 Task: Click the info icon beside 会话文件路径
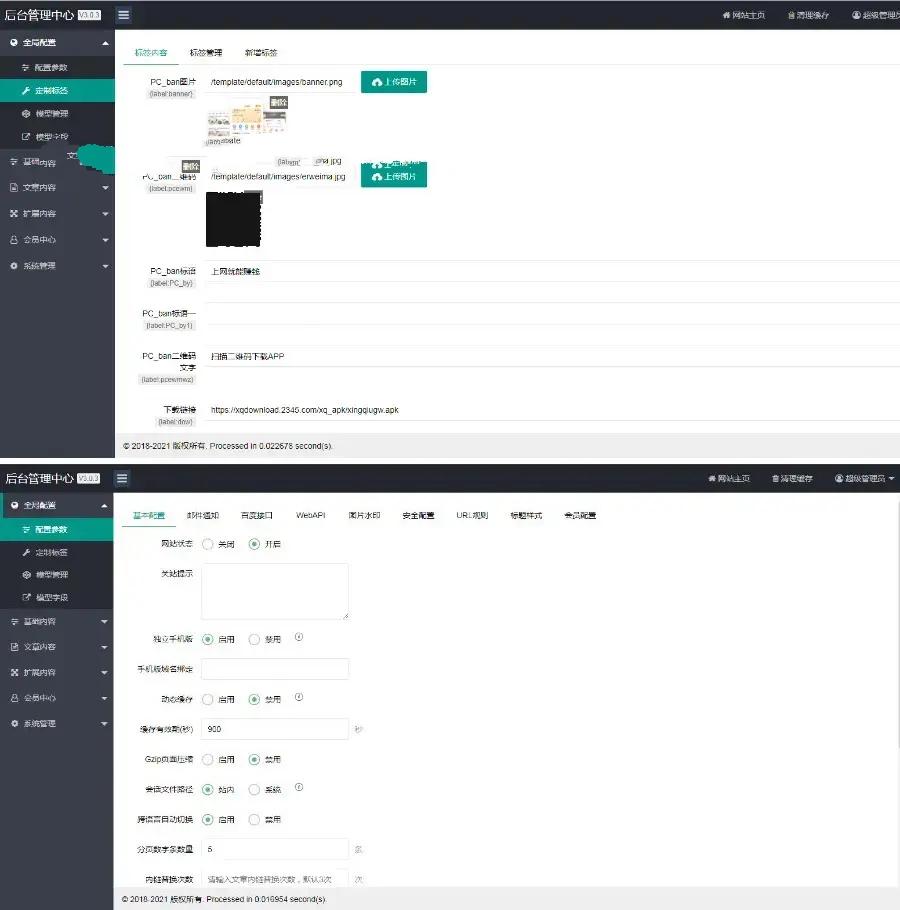299,788
